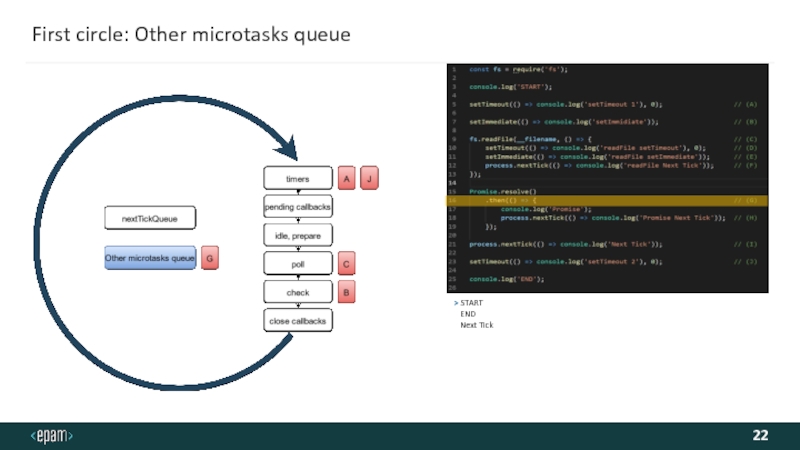Viewport: 800px width, 450px height.
Task: Select the nextTickQueue box
Action: point(150,217)
